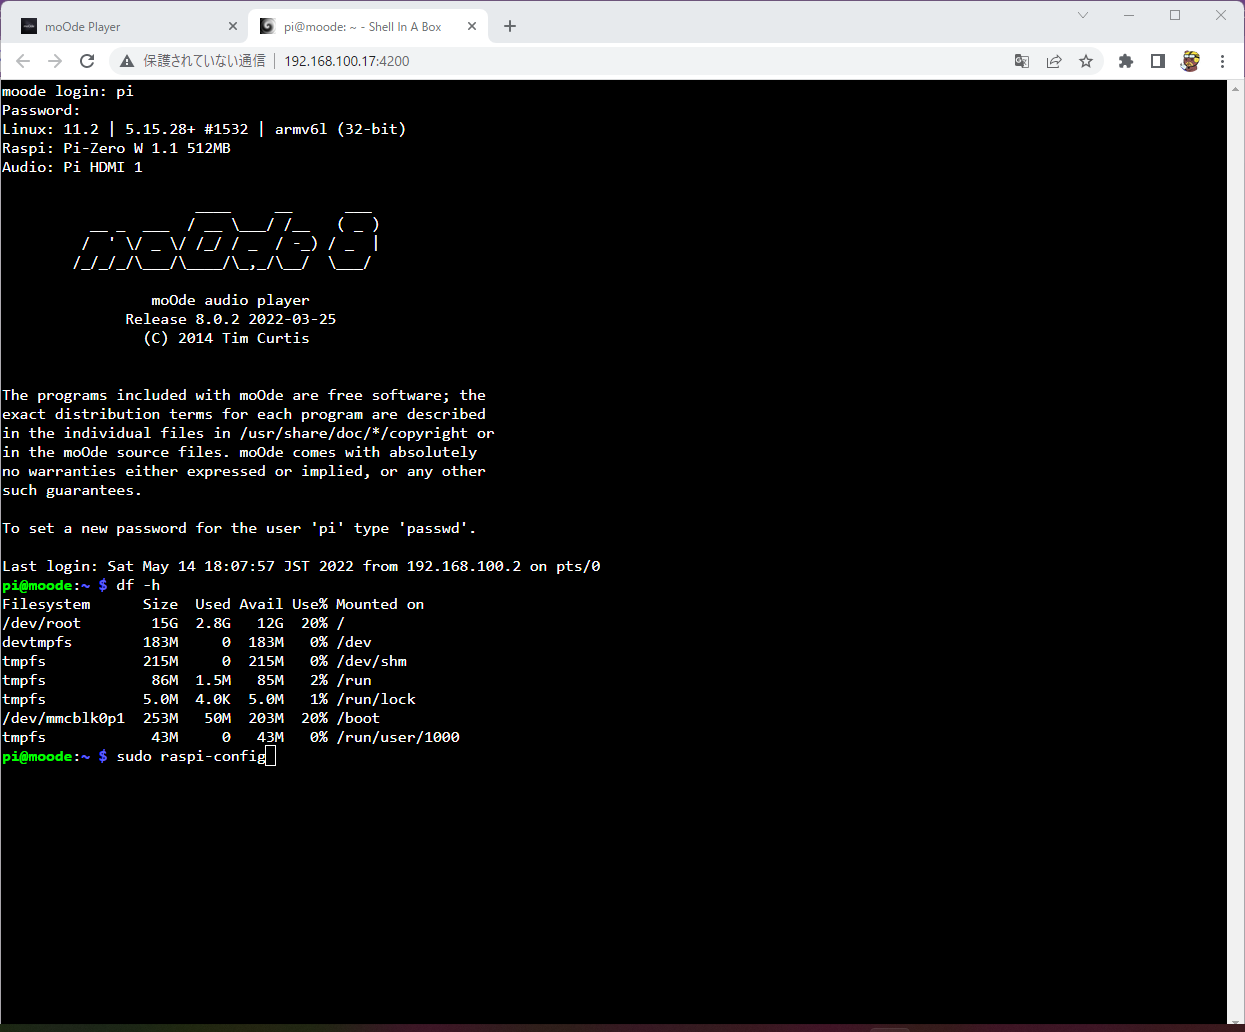Open the Extensions puzzle icon
The height and width of the screenshot is (1032, 1245).
pos(1126,61)
